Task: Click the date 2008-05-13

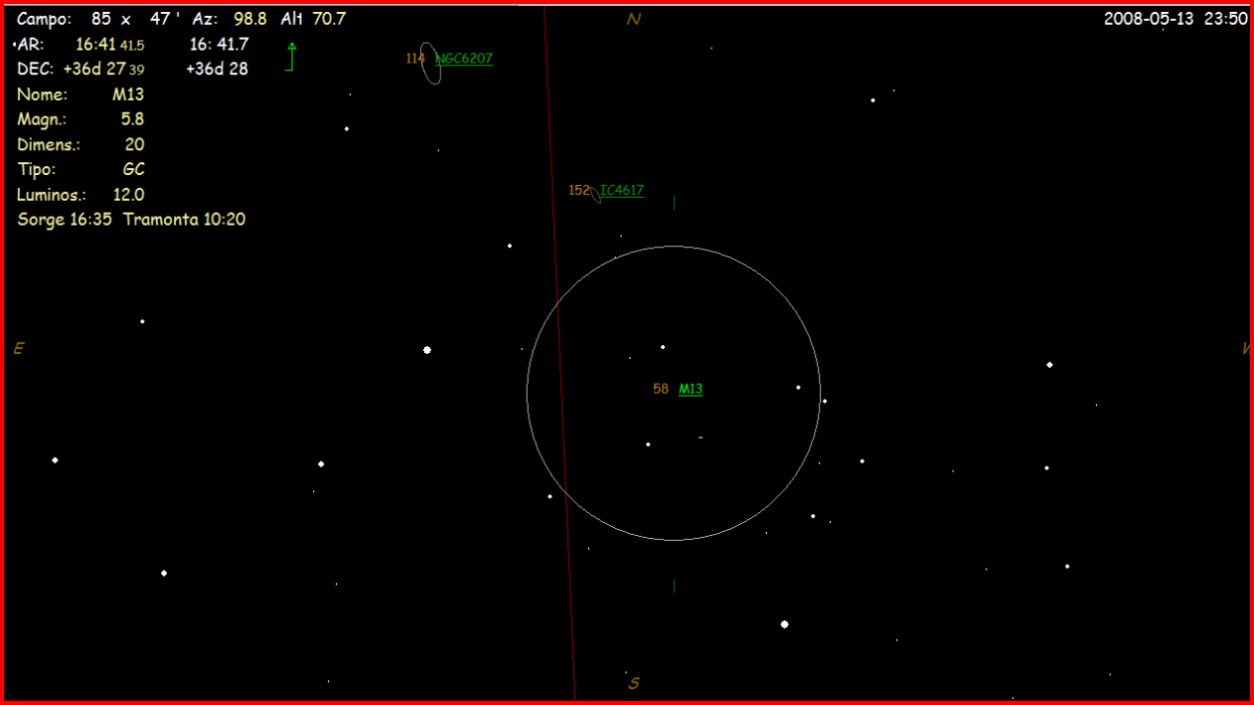Action: tap(1149, 19)
